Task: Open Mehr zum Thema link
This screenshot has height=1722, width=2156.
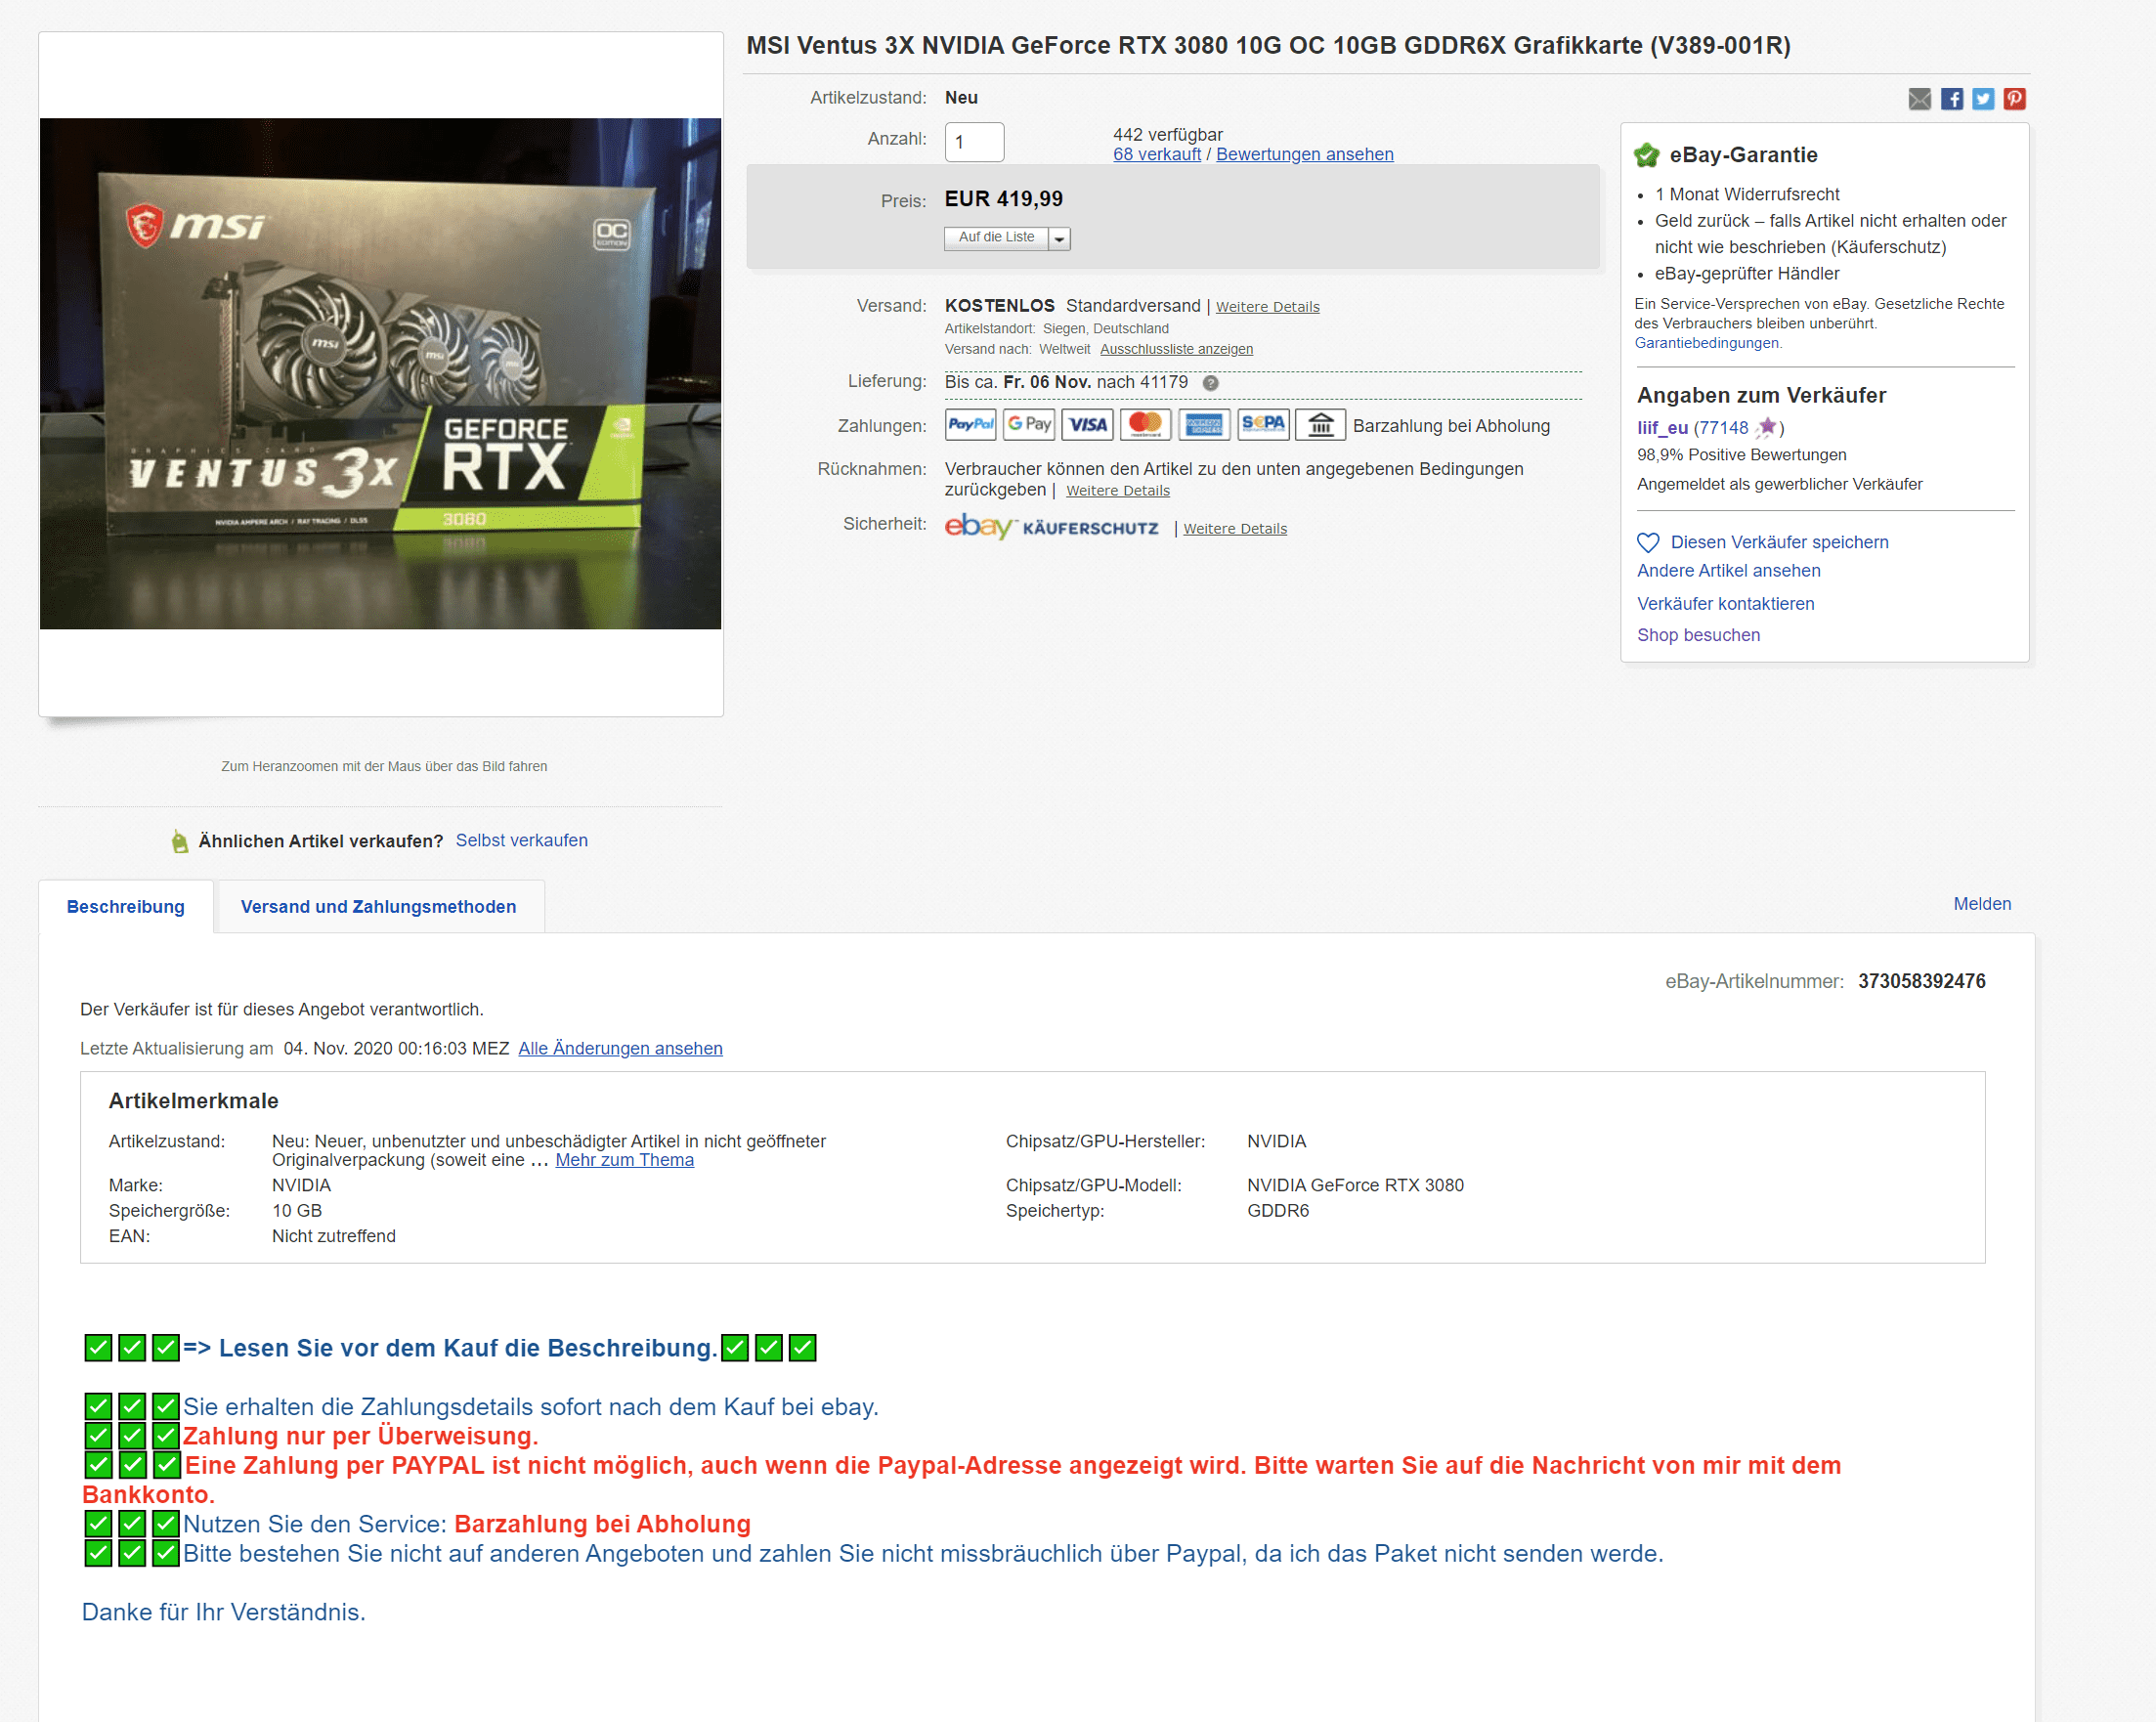Action: pyautogui.click(x=624, y=1160)
